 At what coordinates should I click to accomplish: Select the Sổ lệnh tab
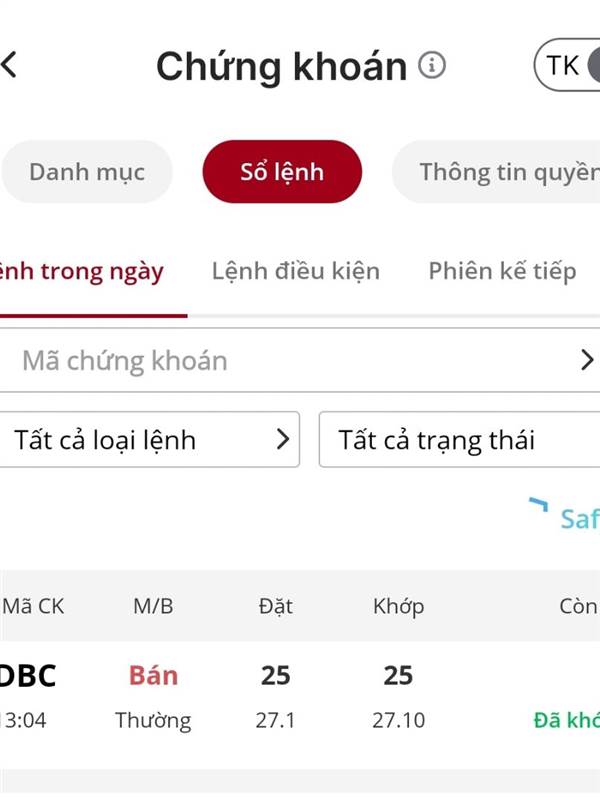click(282, 171)
